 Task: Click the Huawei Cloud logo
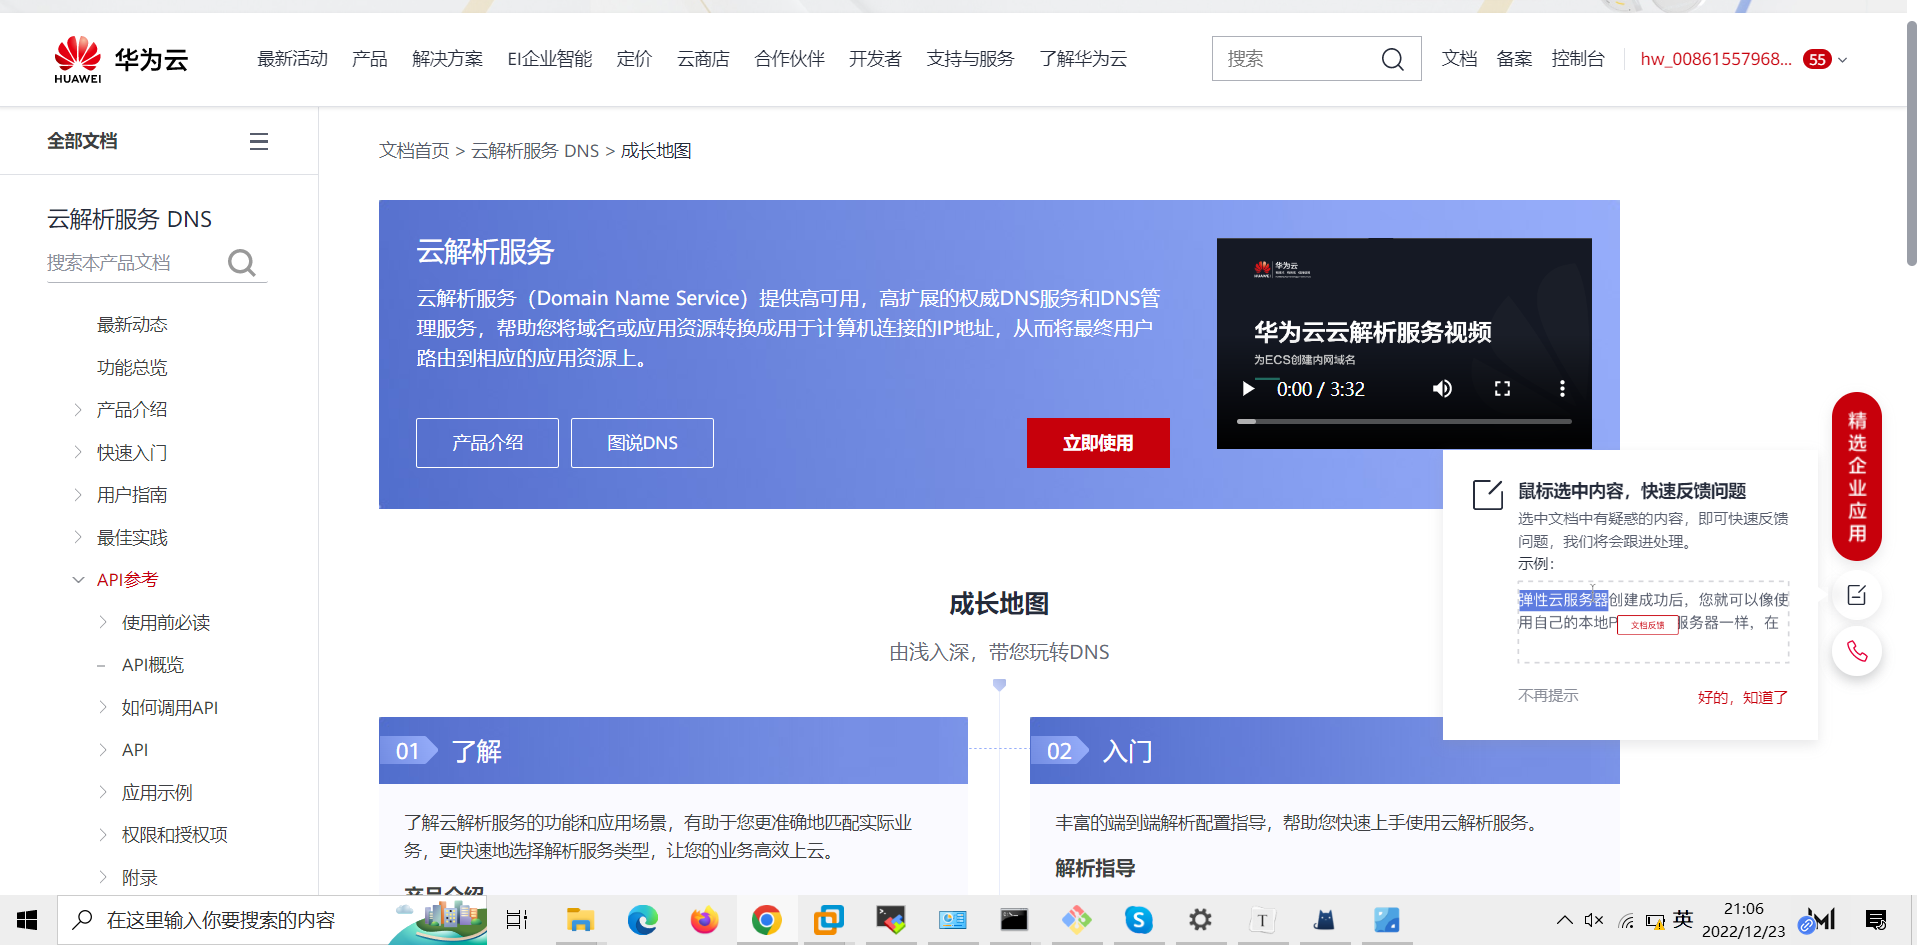(x=121, y=60)
